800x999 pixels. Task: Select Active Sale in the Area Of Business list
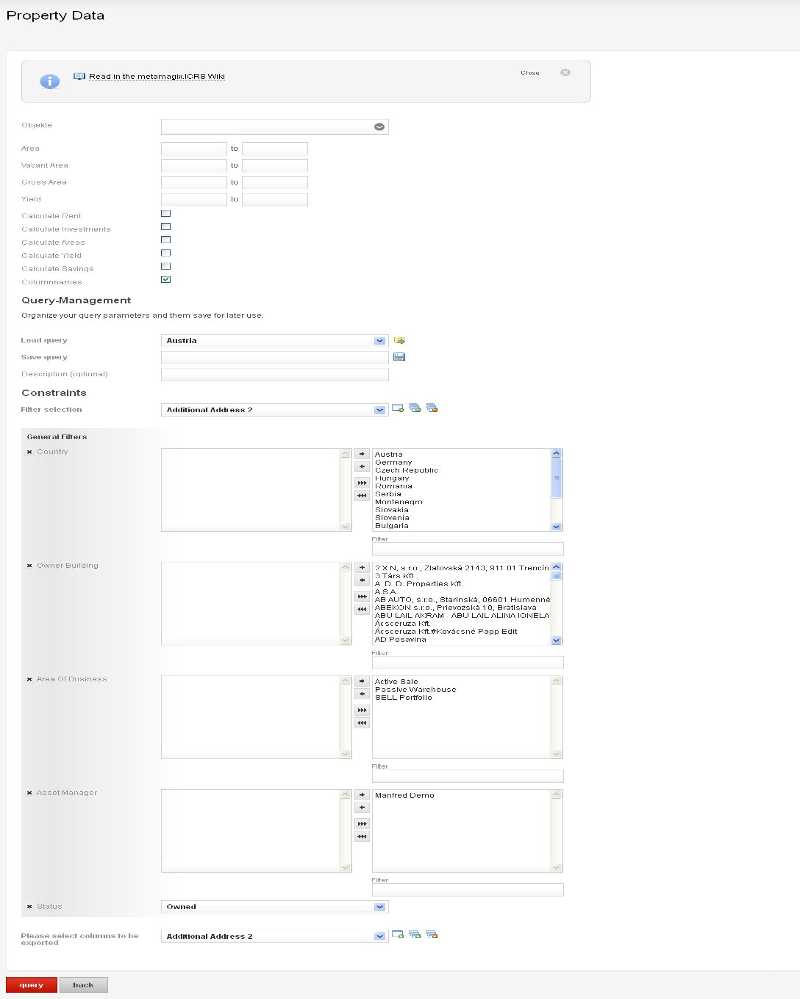click(x=396, y=682)
